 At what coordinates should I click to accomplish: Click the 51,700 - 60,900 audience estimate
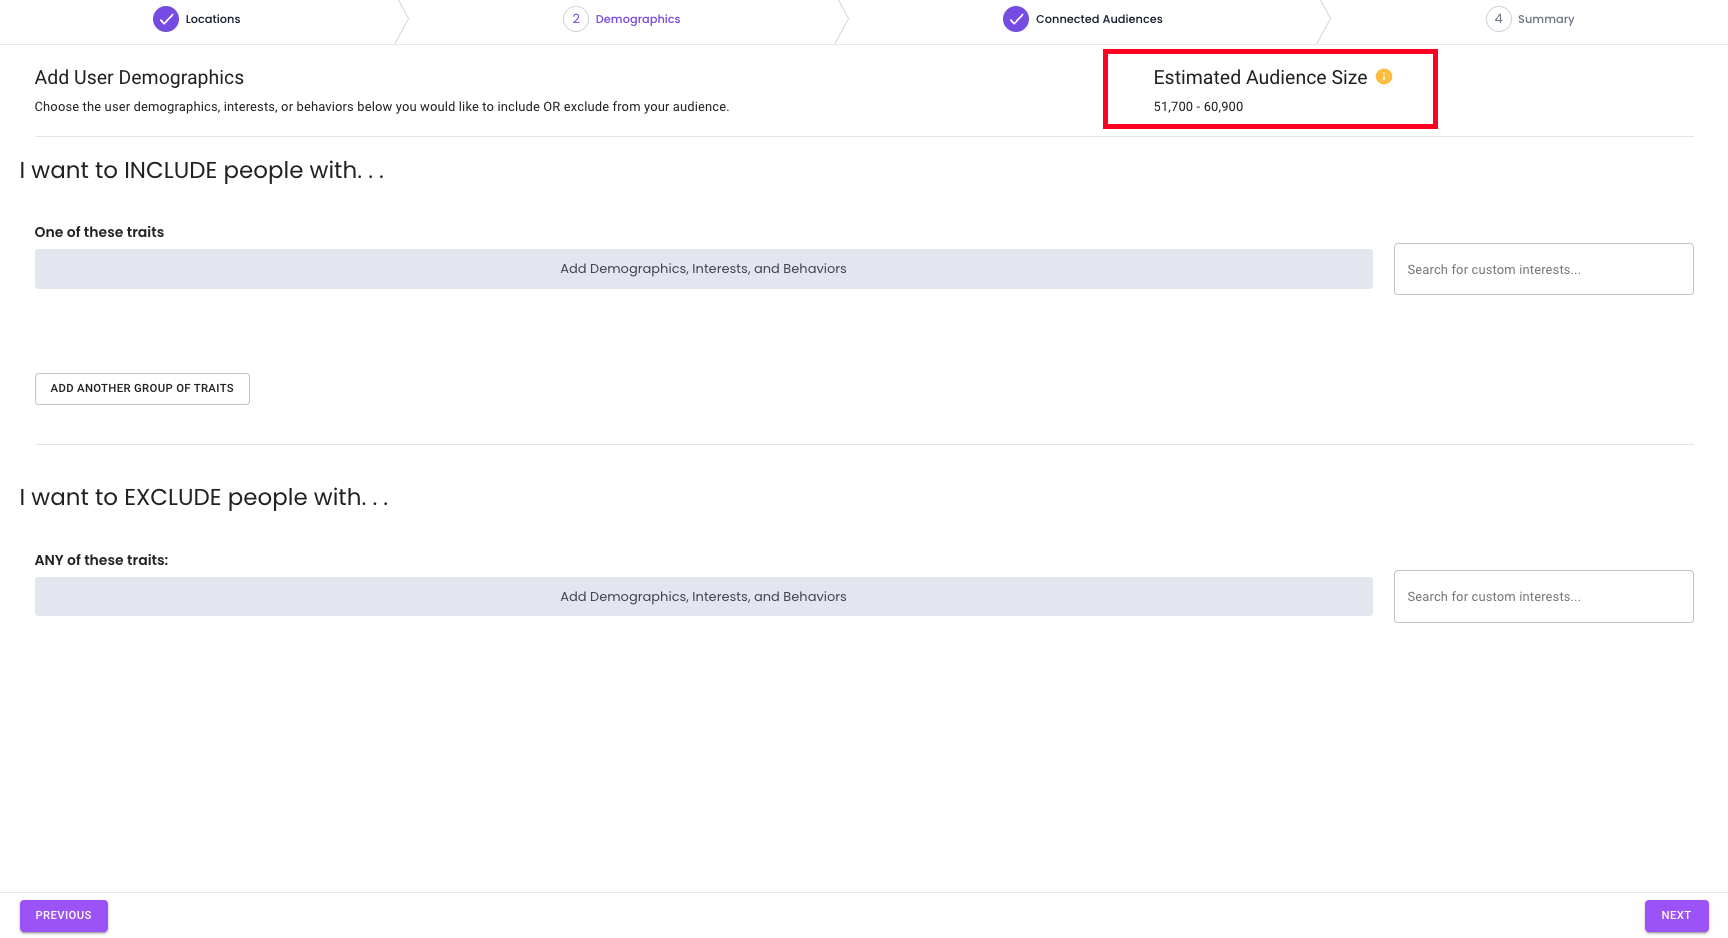pos(1198,107)
